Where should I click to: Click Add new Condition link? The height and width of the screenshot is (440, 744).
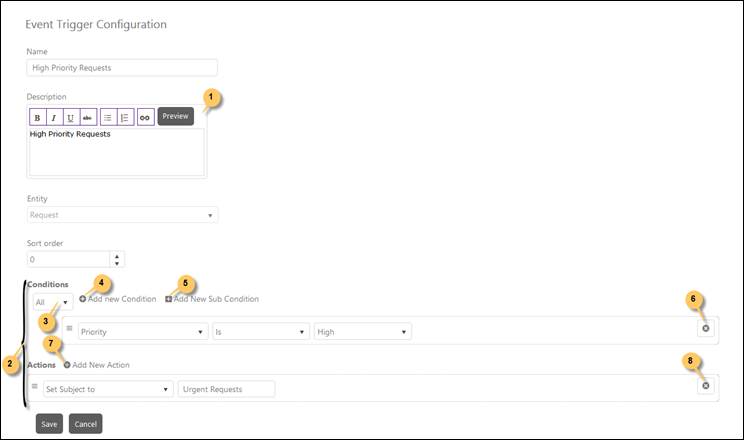click(118, 299)
